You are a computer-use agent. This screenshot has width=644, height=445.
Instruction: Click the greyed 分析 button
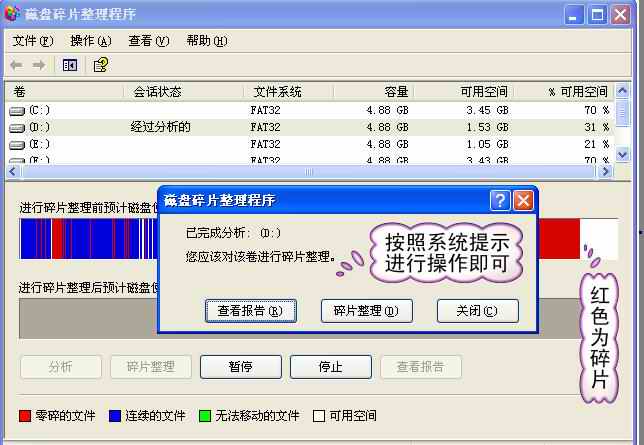[x=61, y=367]
